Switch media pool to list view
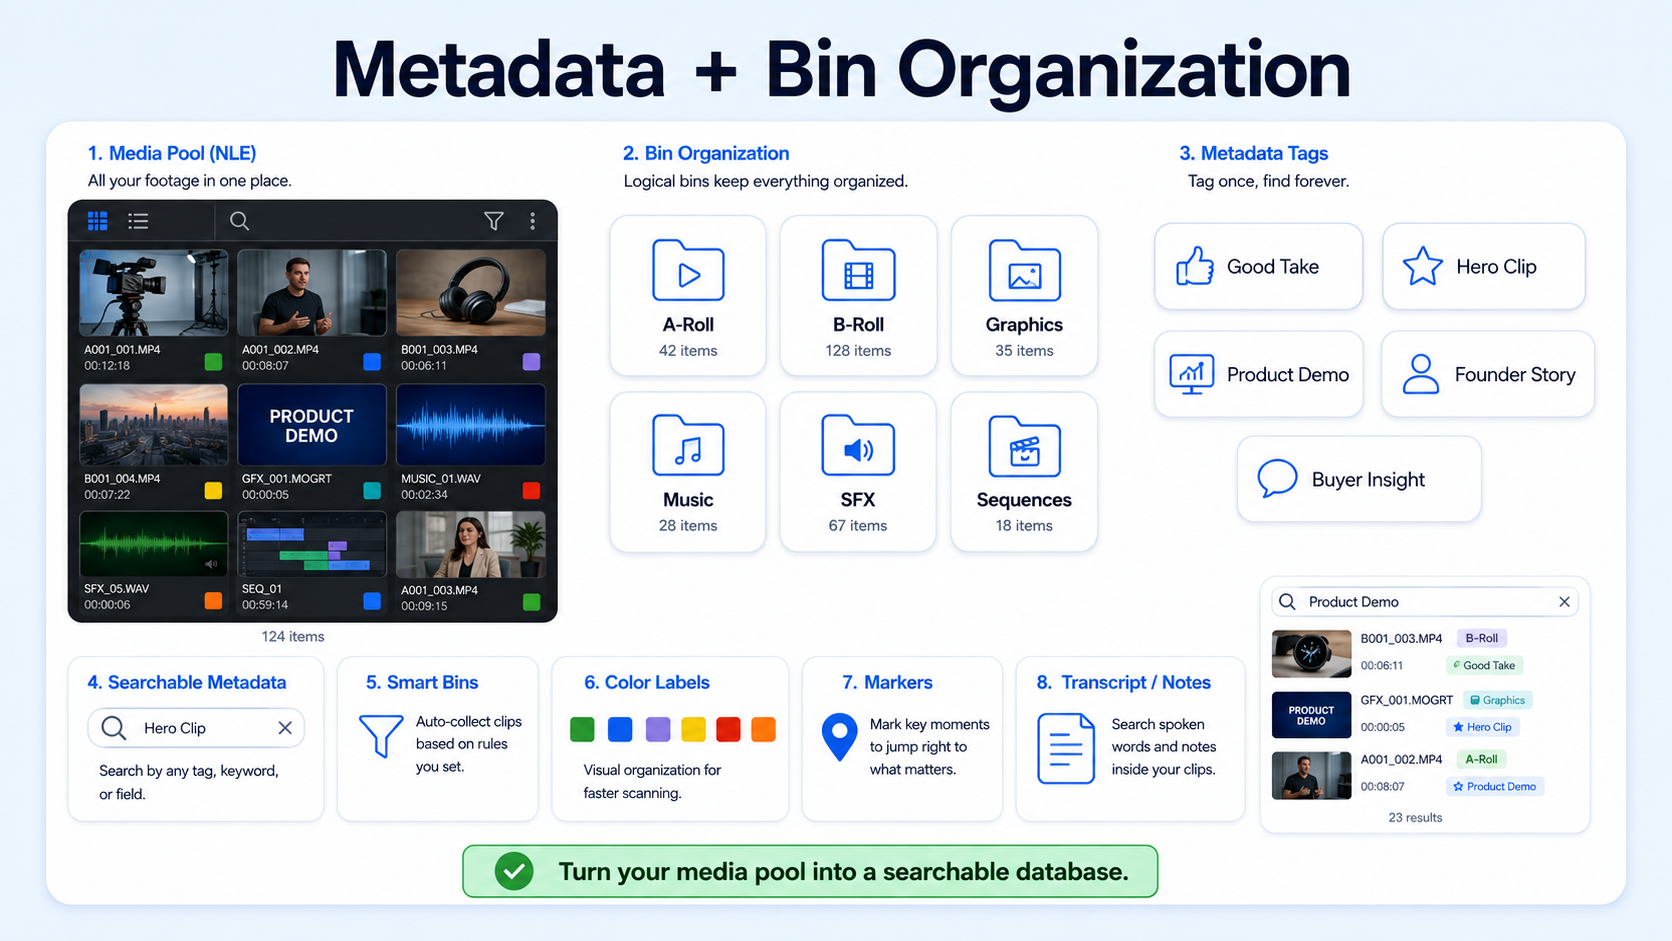Image resolution: width=1672 pixels, height=941 pixels. tap(138, 221)
